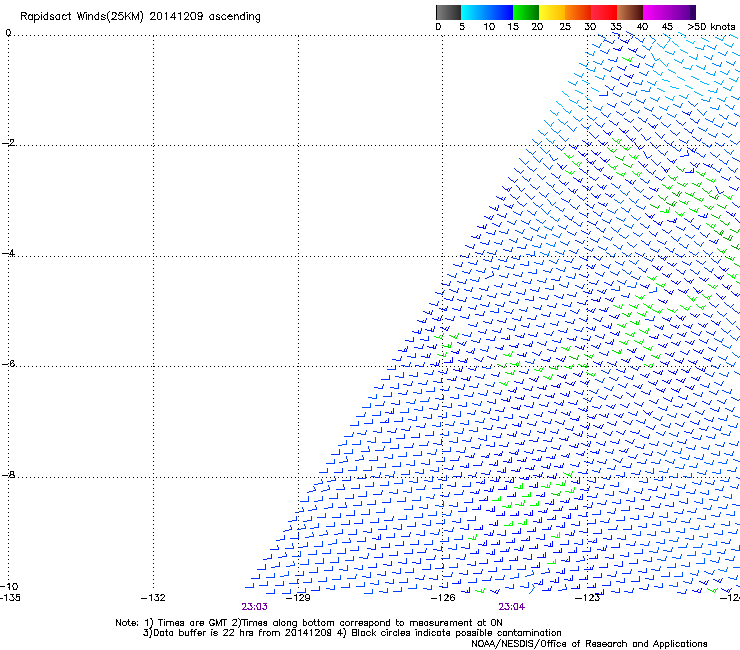The height and width of the screenshot is (650, 740).
Task: Click the longitude label '-126'
Action: [x=443, y=598]
